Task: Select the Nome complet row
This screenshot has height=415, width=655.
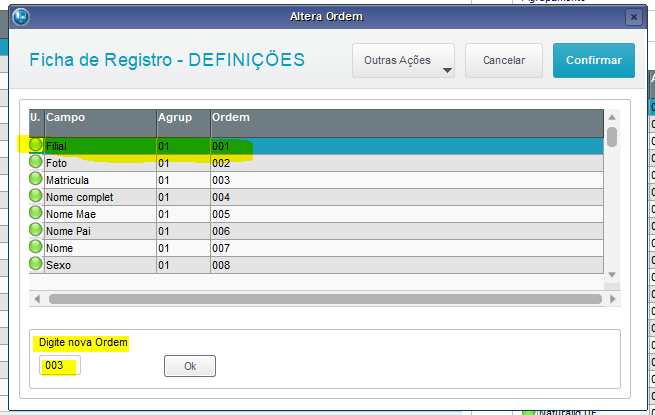Action: [x=316, y=197]
